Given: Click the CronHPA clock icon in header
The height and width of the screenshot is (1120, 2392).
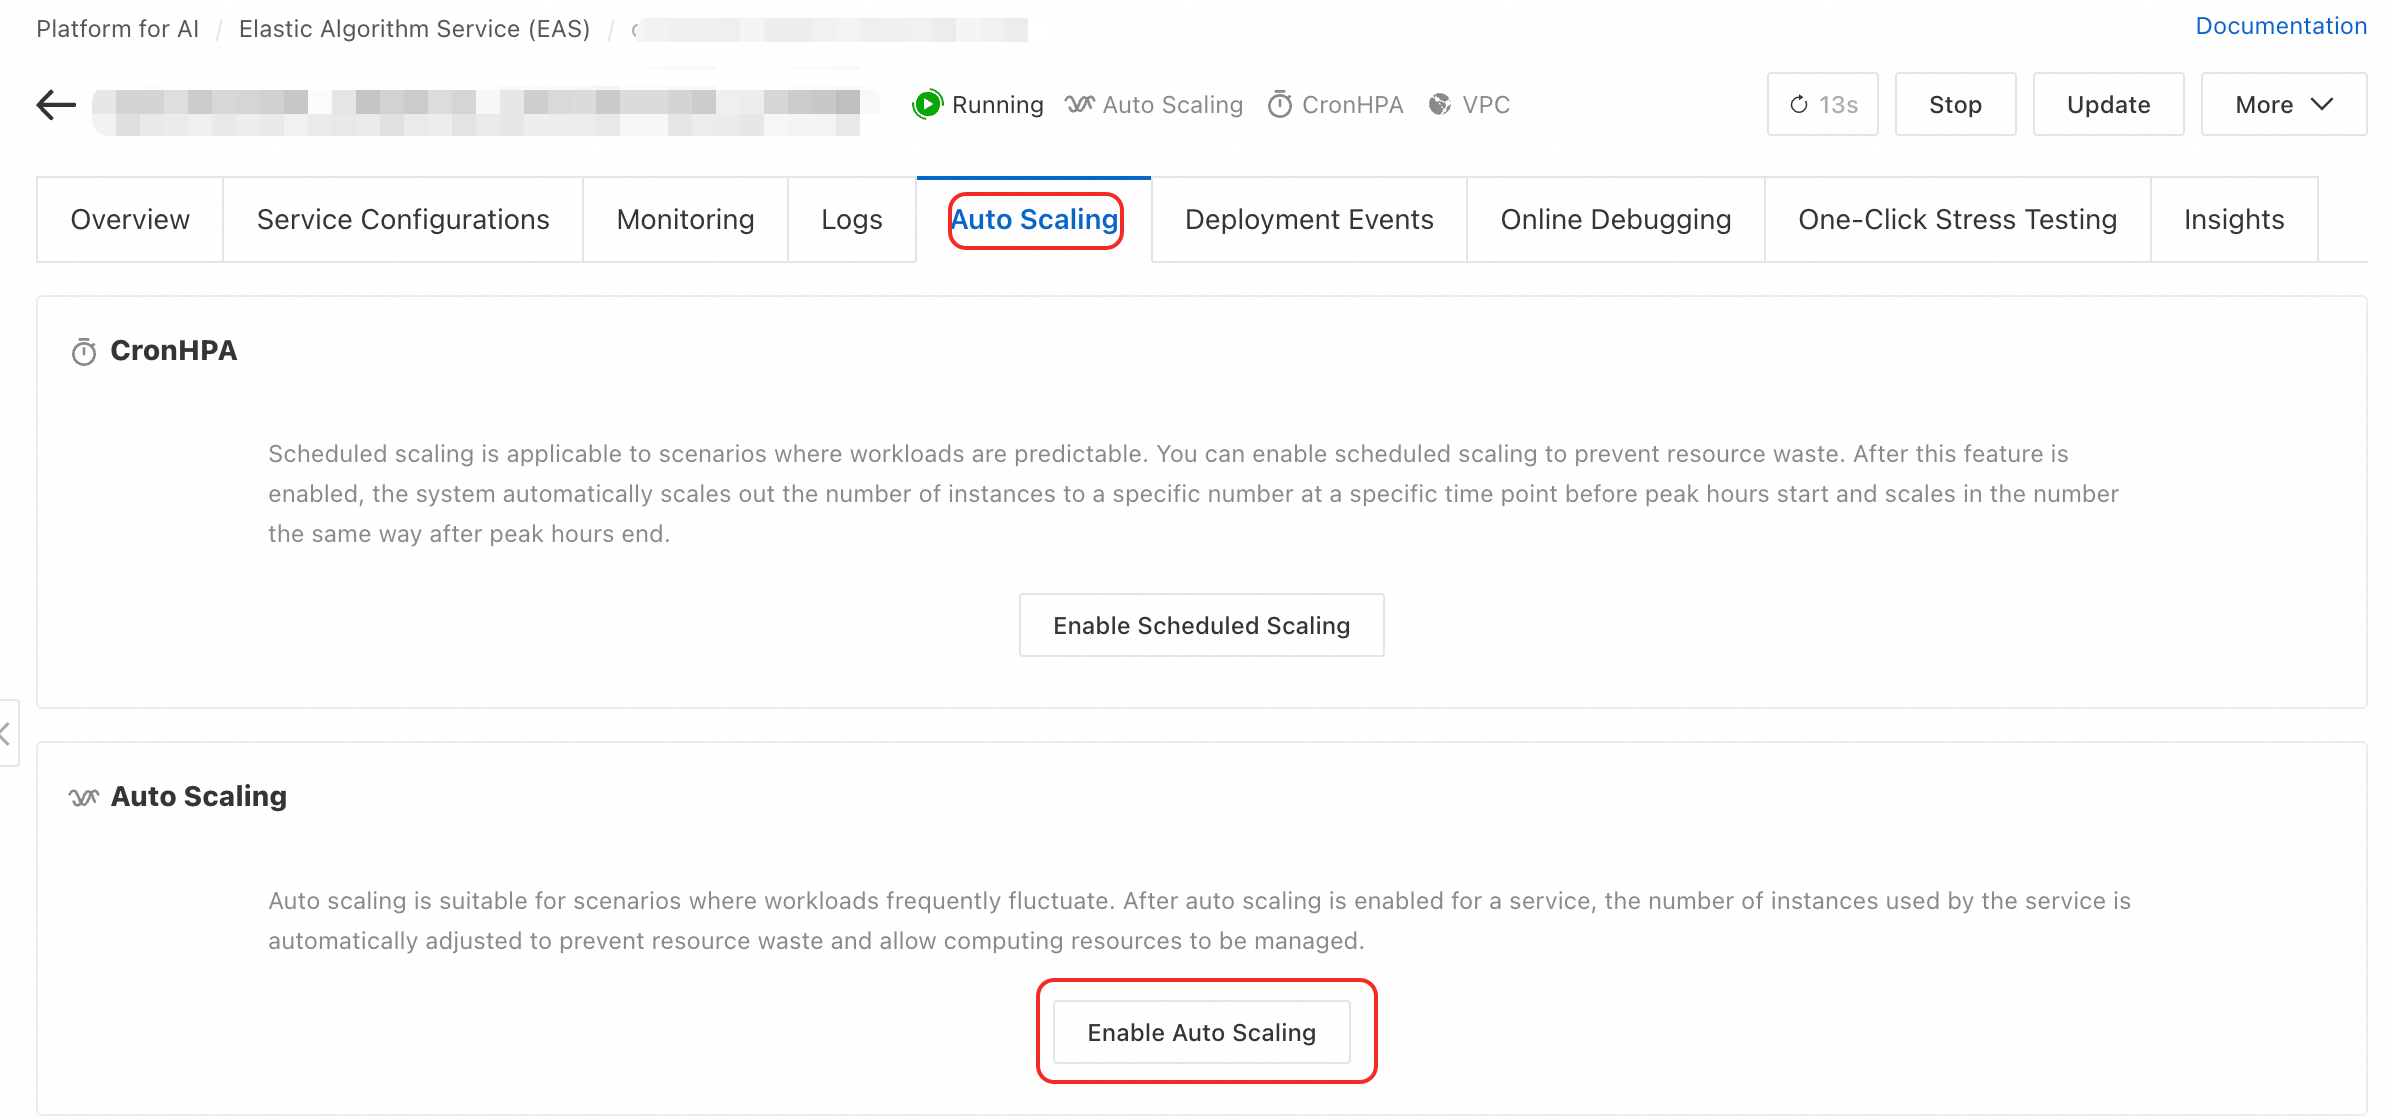Looking at the screenshot, I should 1280,104.
